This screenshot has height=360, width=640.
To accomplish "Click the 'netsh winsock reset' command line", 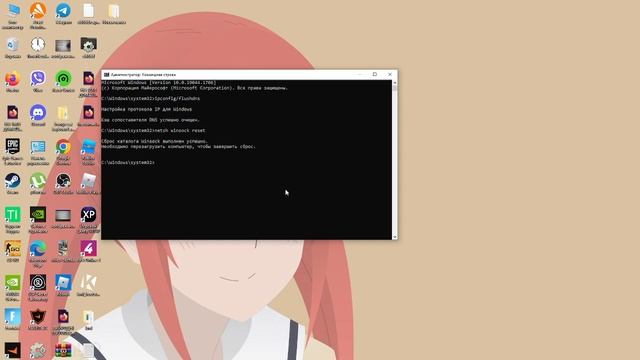I will [153, 131].
